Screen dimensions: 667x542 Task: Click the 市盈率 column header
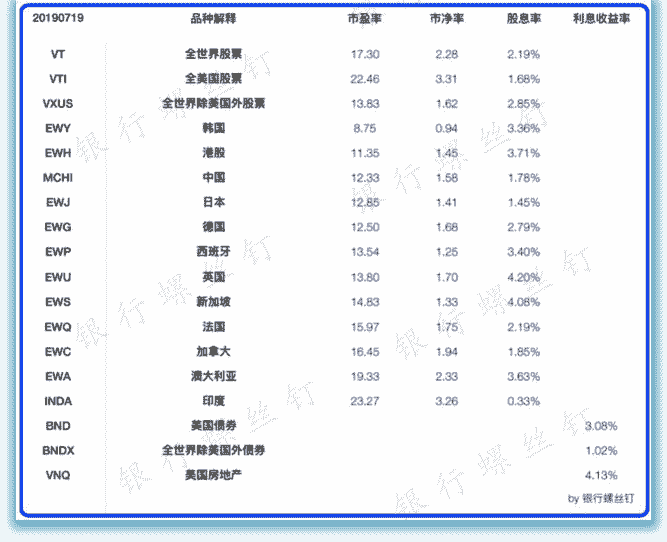(364, 19)
